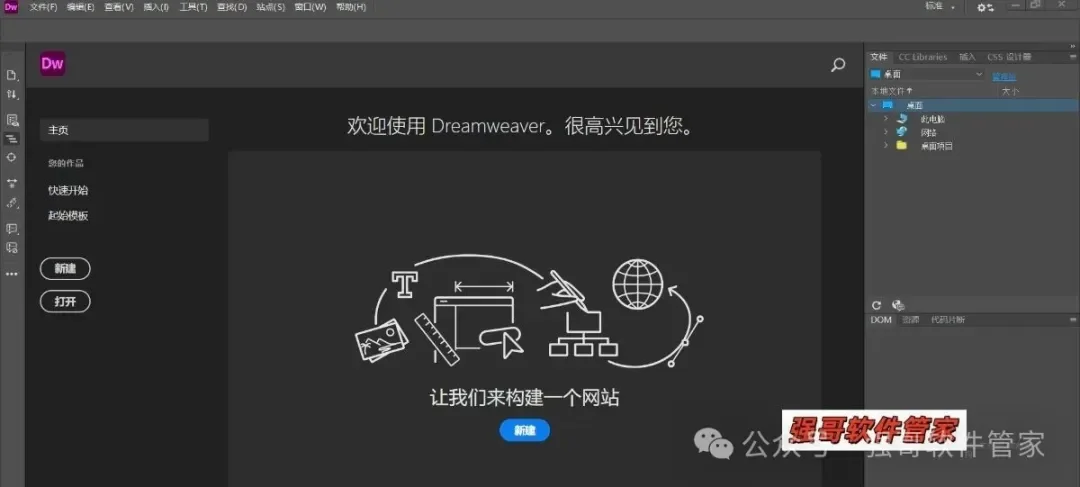1080x487 pixels.
Task: Toggle the Visual Media Queries bar icon
Action: click(x=12, y=138)
